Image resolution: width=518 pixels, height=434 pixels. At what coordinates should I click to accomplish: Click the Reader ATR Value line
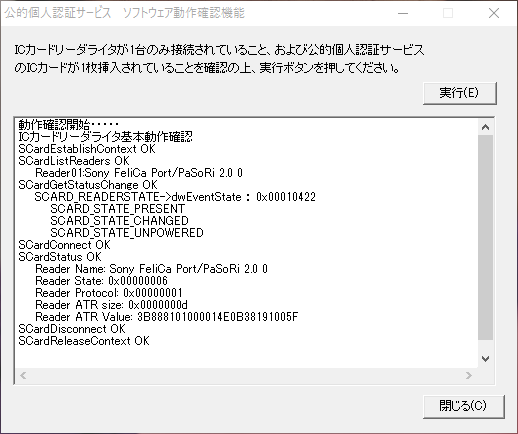(167, 317)
